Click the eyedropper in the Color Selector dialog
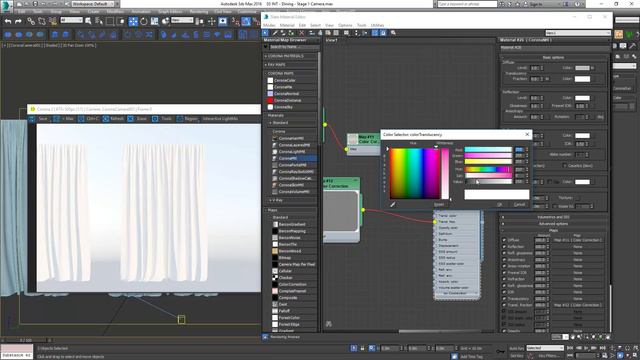 [x=393, y=204]
